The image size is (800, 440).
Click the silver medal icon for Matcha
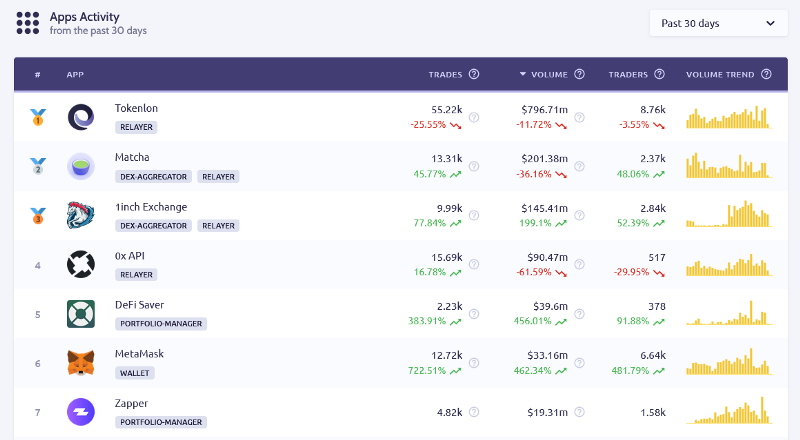tap(38, 166)
